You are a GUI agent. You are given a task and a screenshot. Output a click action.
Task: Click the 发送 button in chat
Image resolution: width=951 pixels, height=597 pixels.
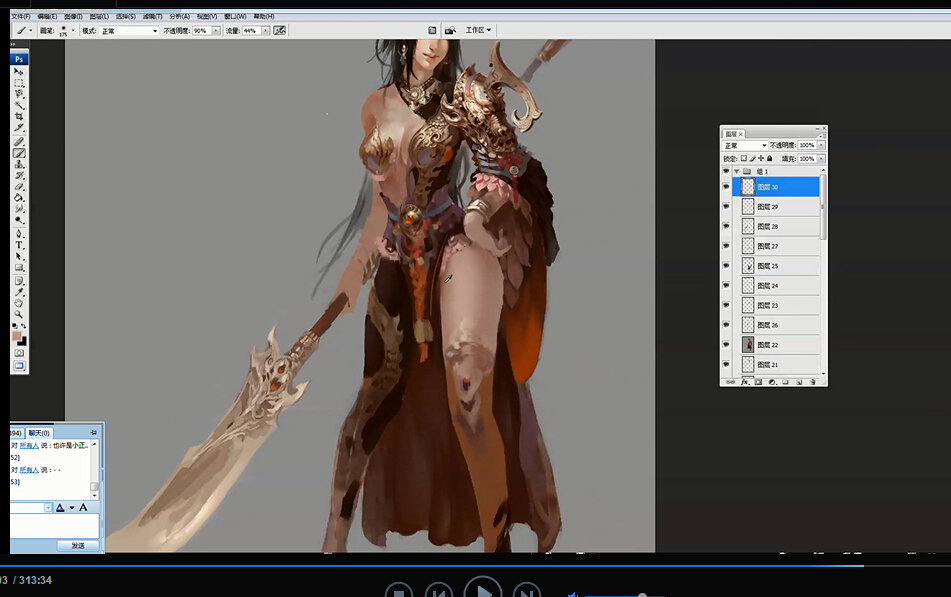pyautogui.click(x=77, y=545)
